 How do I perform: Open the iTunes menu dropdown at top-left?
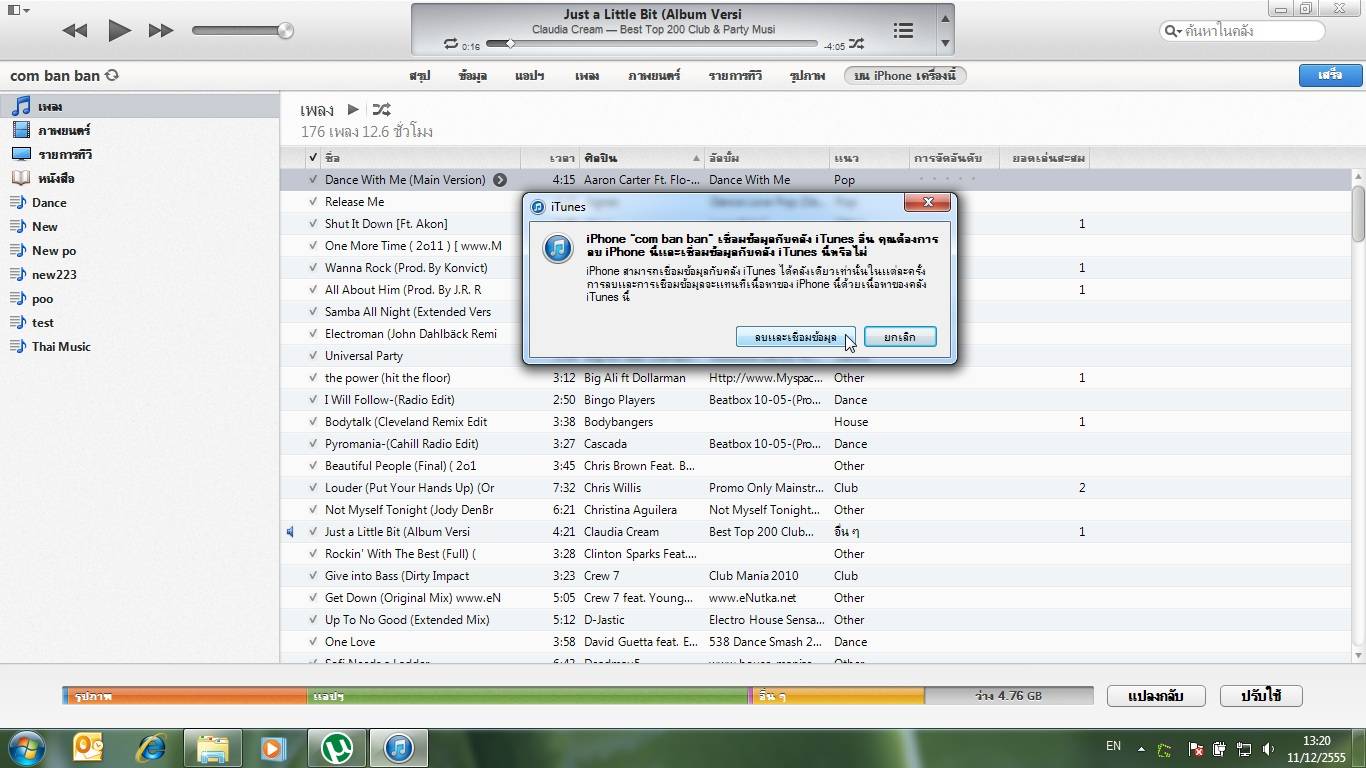pyautogui.click(x=18, y=10)
